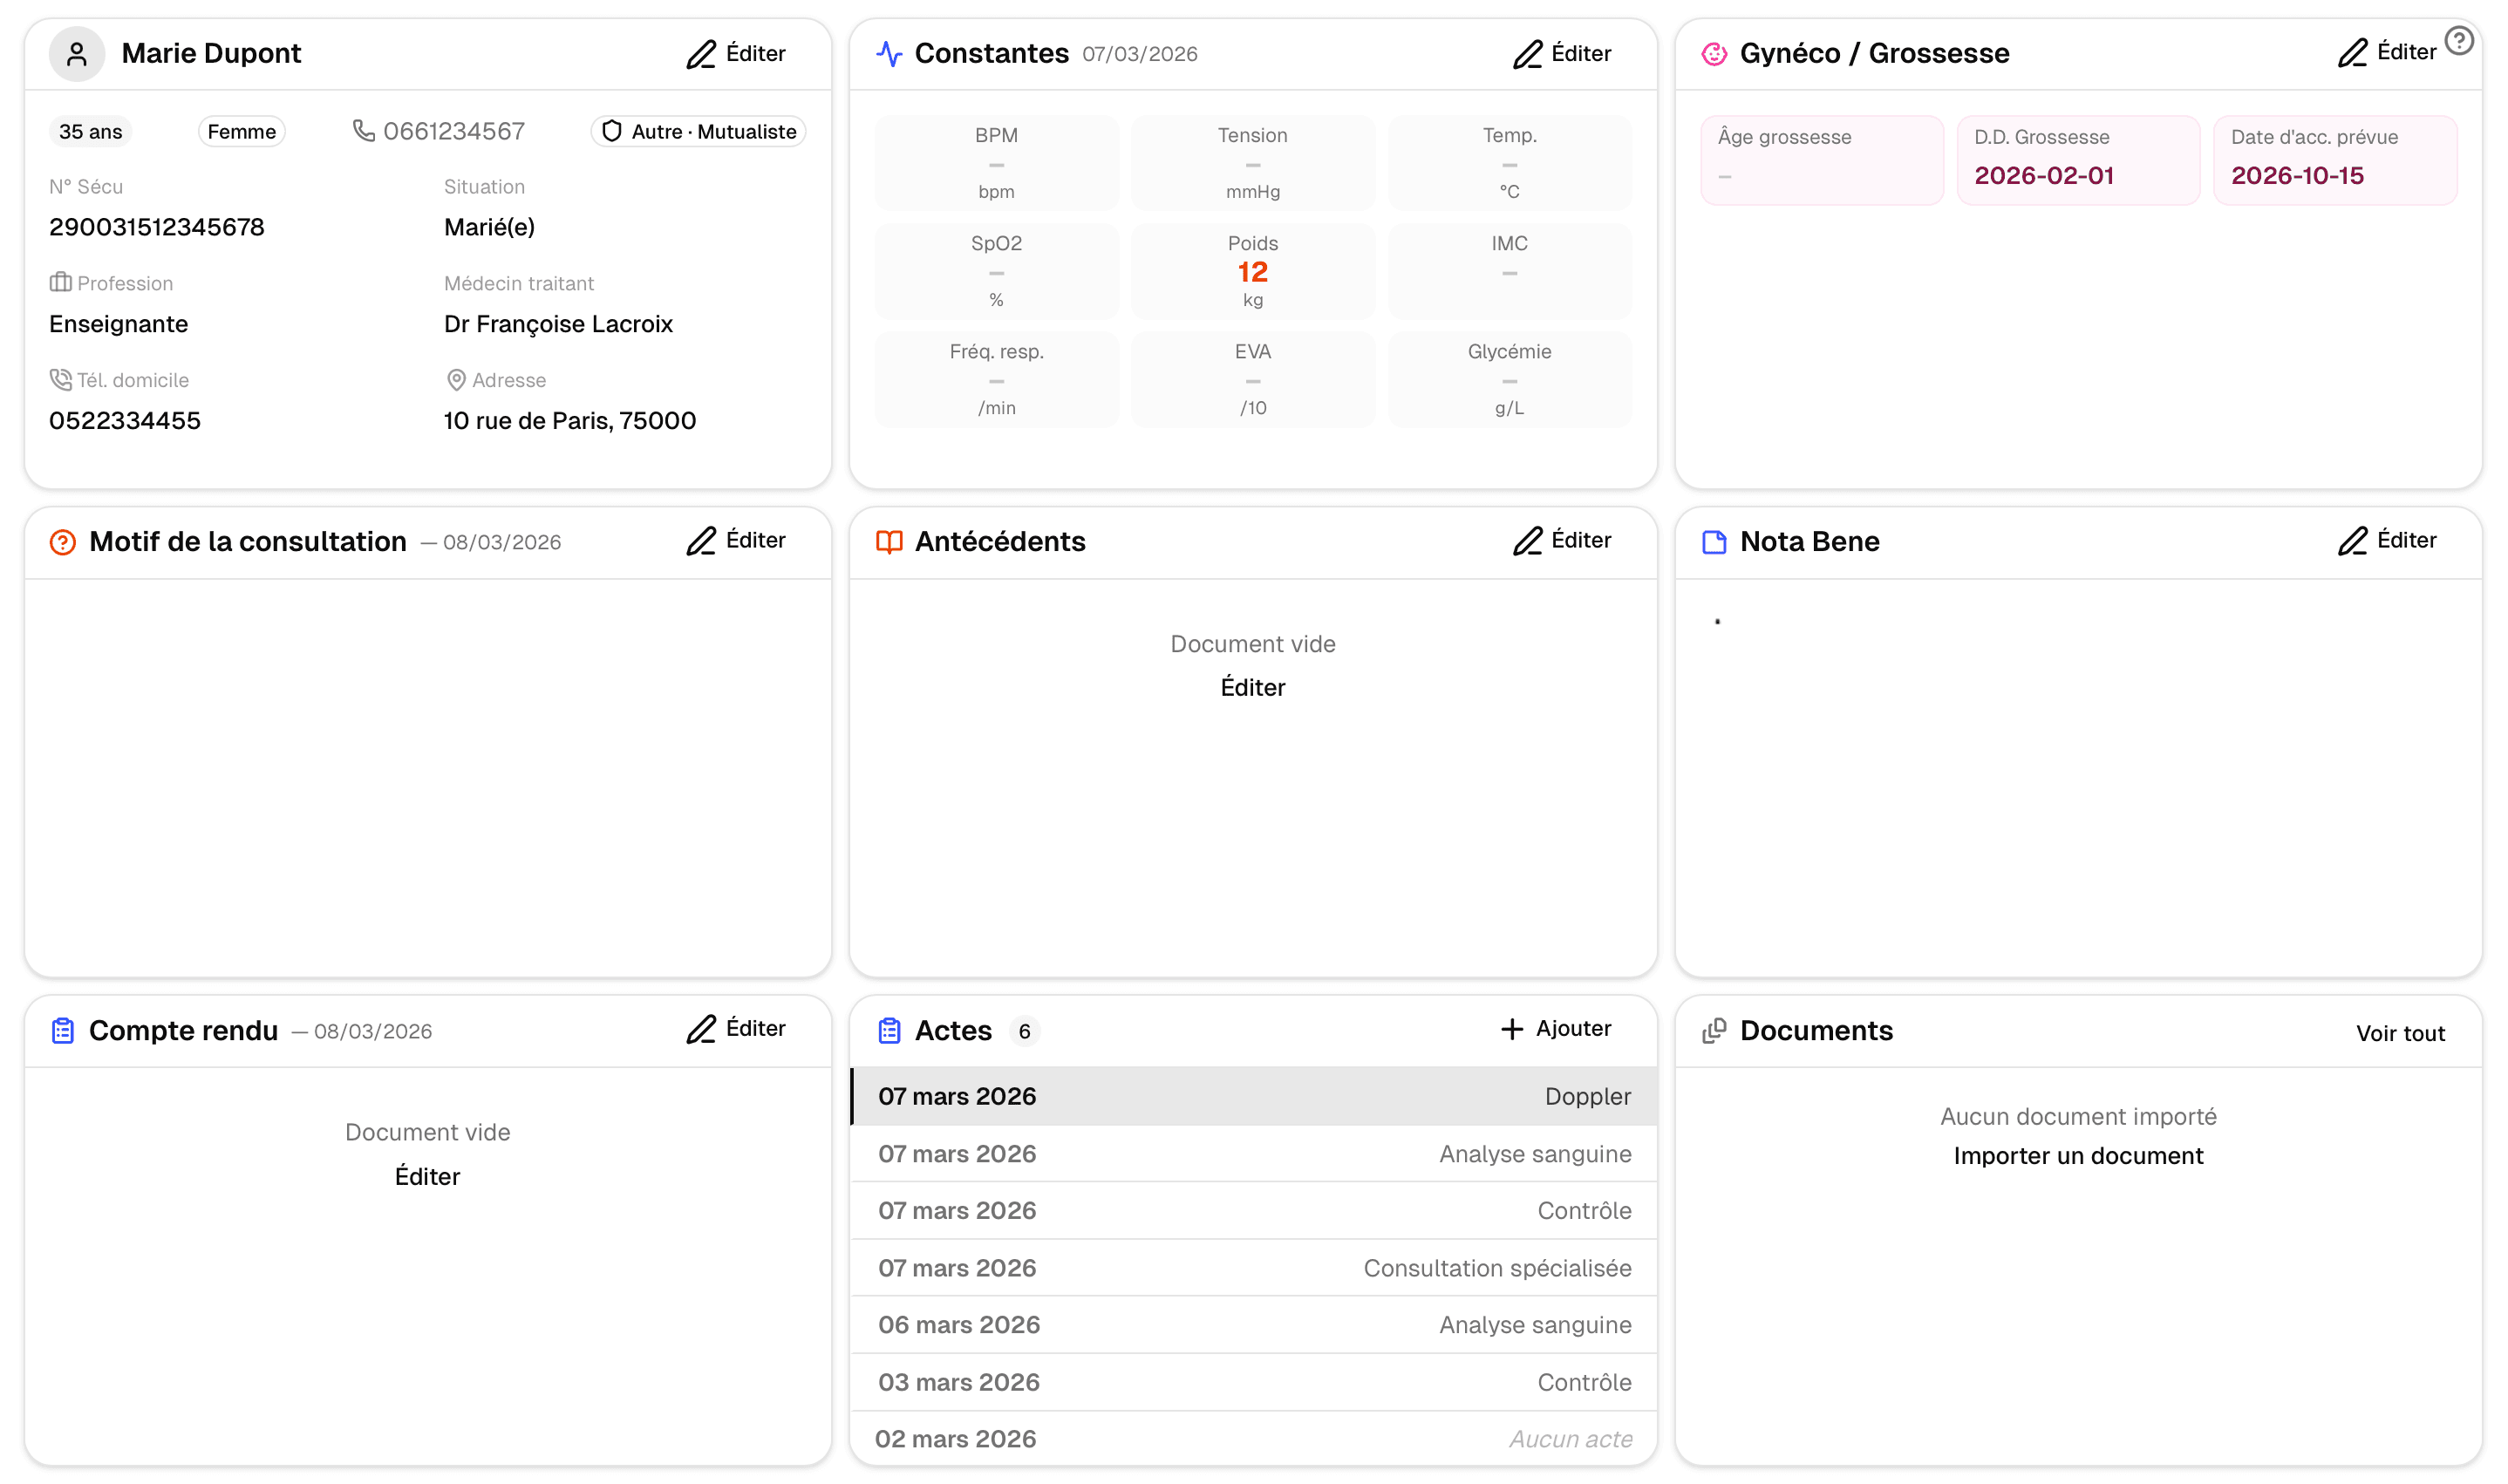Click the Poids value showing 12 kg
Viewport: 2508px width, 1484px height.
click(x=1252, y=271)
